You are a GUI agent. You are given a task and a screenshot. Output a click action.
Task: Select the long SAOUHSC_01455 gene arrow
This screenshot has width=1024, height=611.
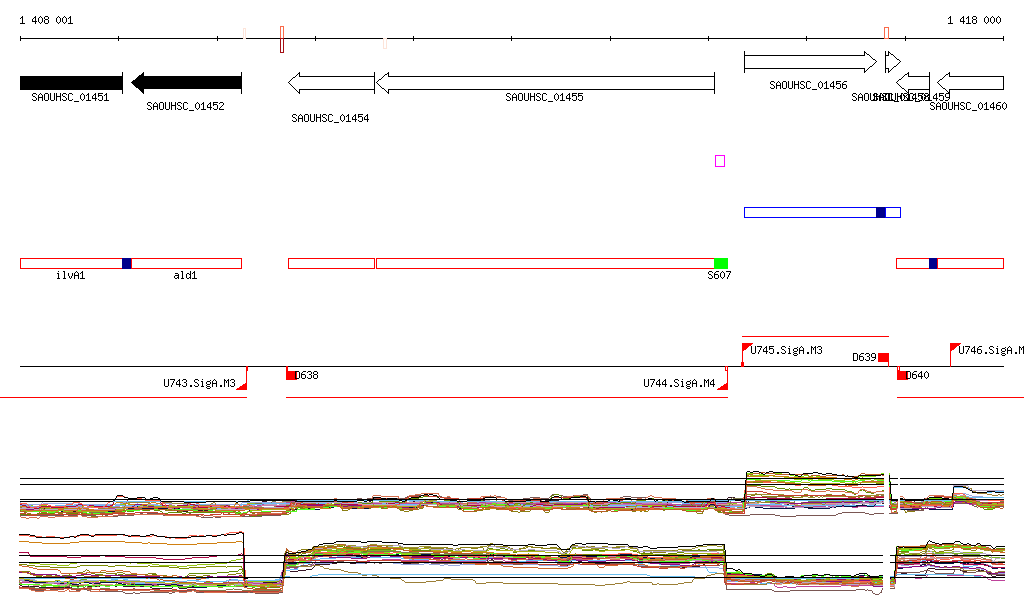(x=545, y=83)
